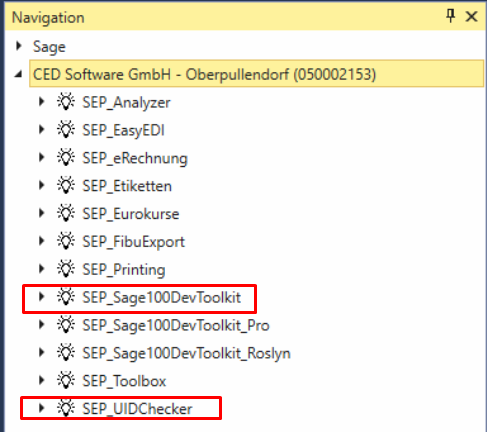Click the lightbulb icon beside SEP_EasyEDI
The height and width of the screenshot is (432, 487).
[66, 130]
